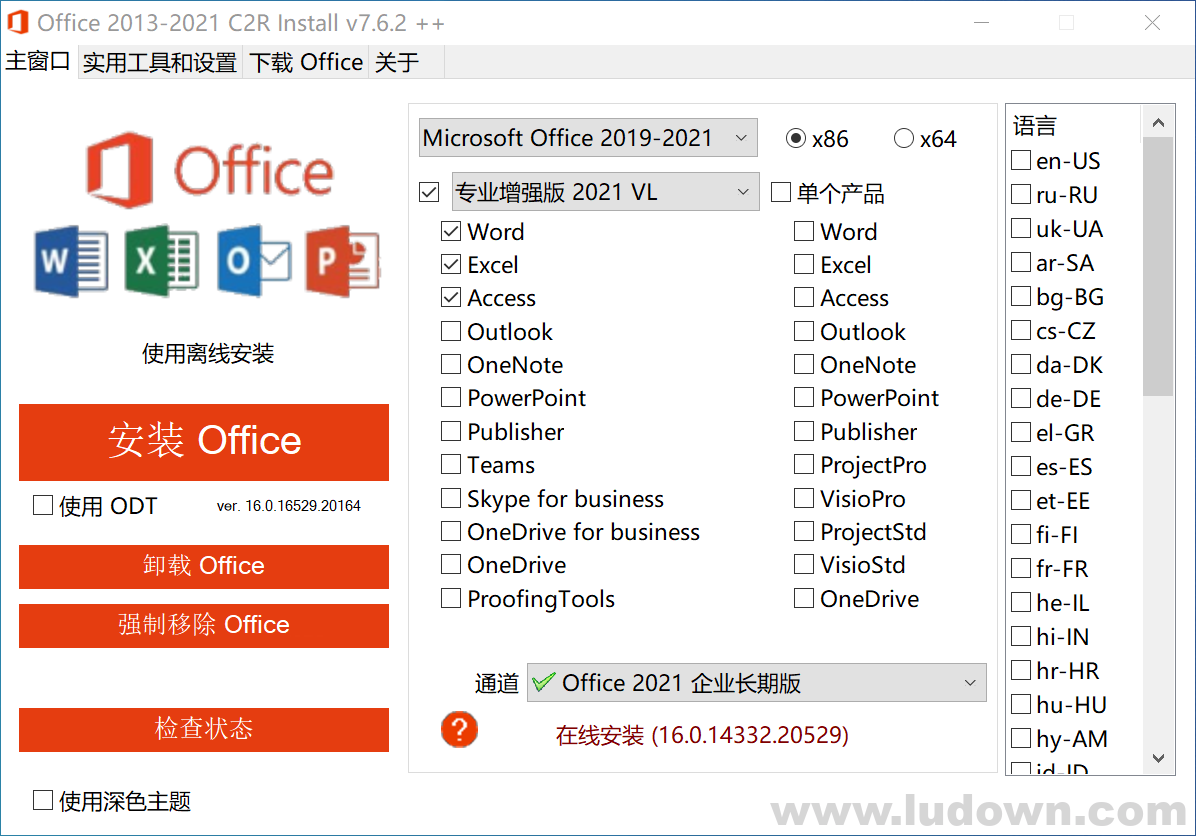The image size is (1196, 836).
Task: Check OneDrive under single products
Action: pyautogui.click(x=803, y=598)
